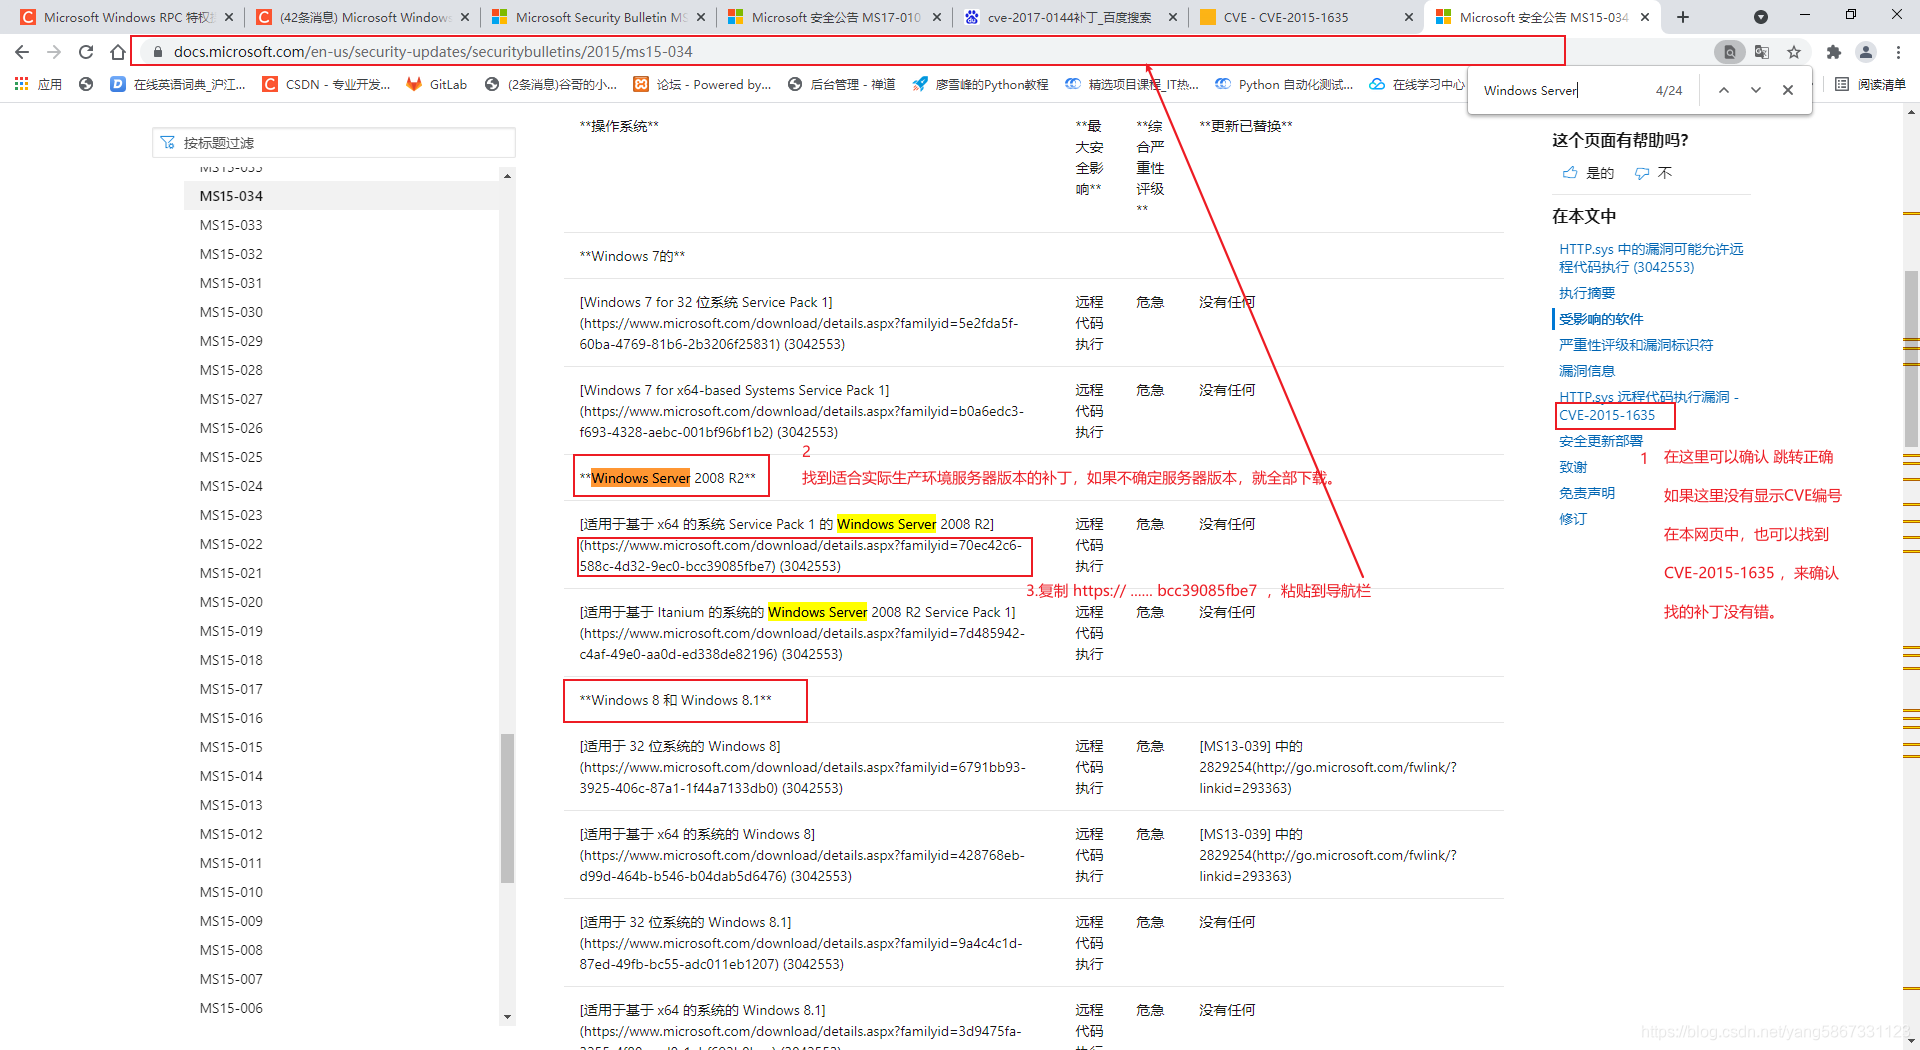Open the CSDN bookmark

point(327,84)
